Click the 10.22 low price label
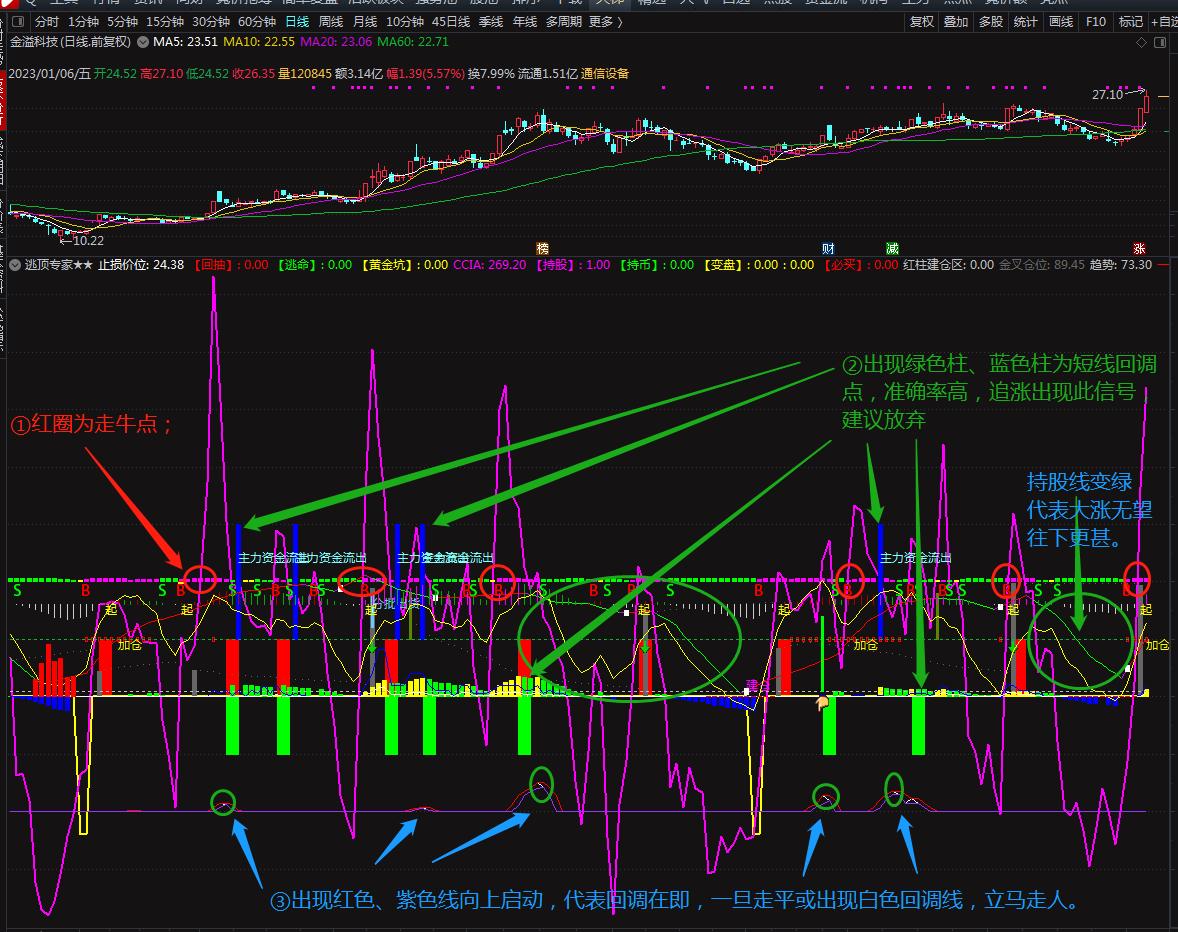1178x932 pixels. click(88, 241)
